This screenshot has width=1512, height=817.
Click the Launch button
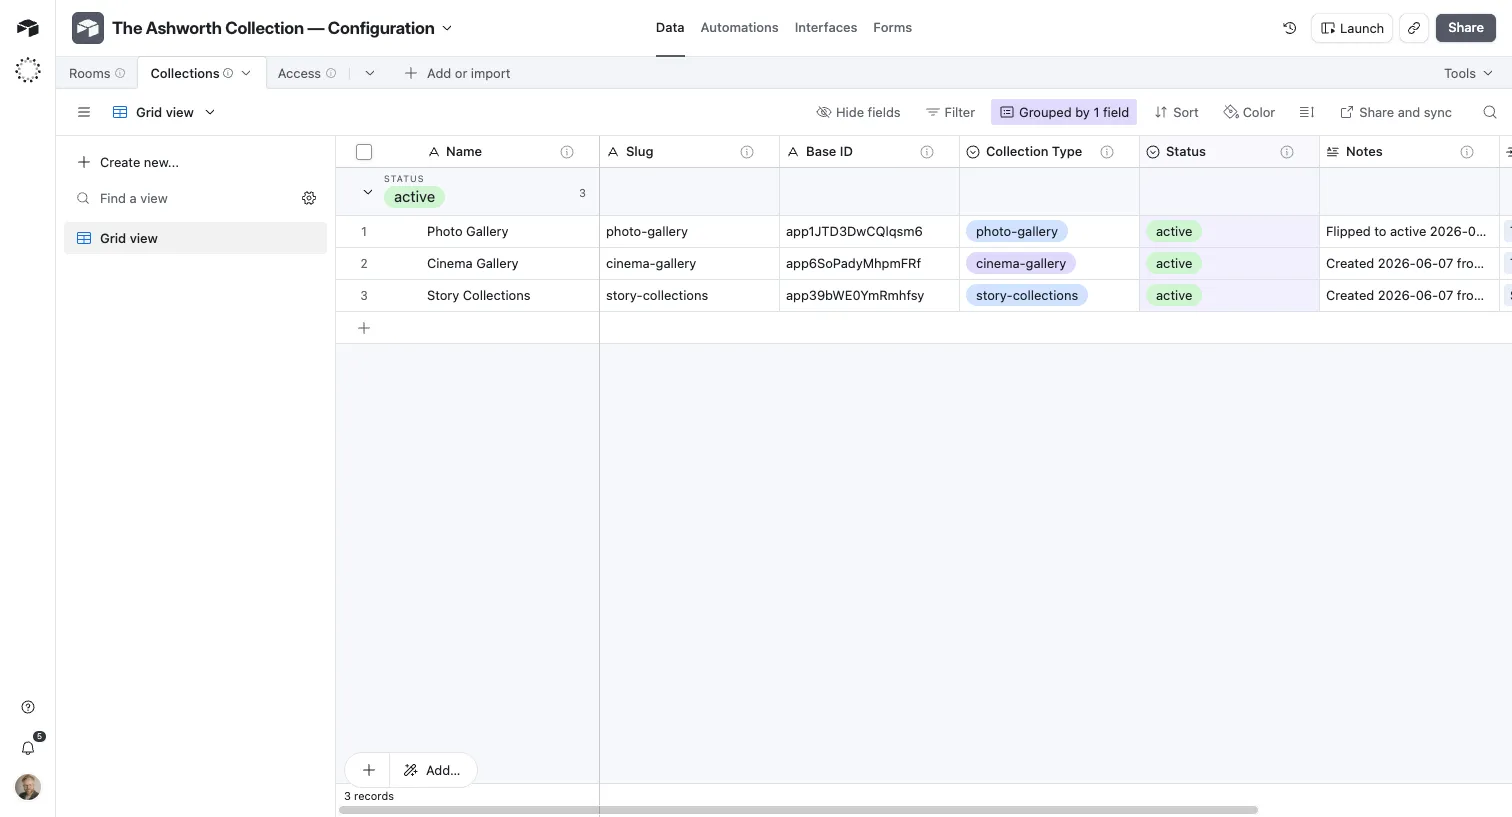(1352, 28)
